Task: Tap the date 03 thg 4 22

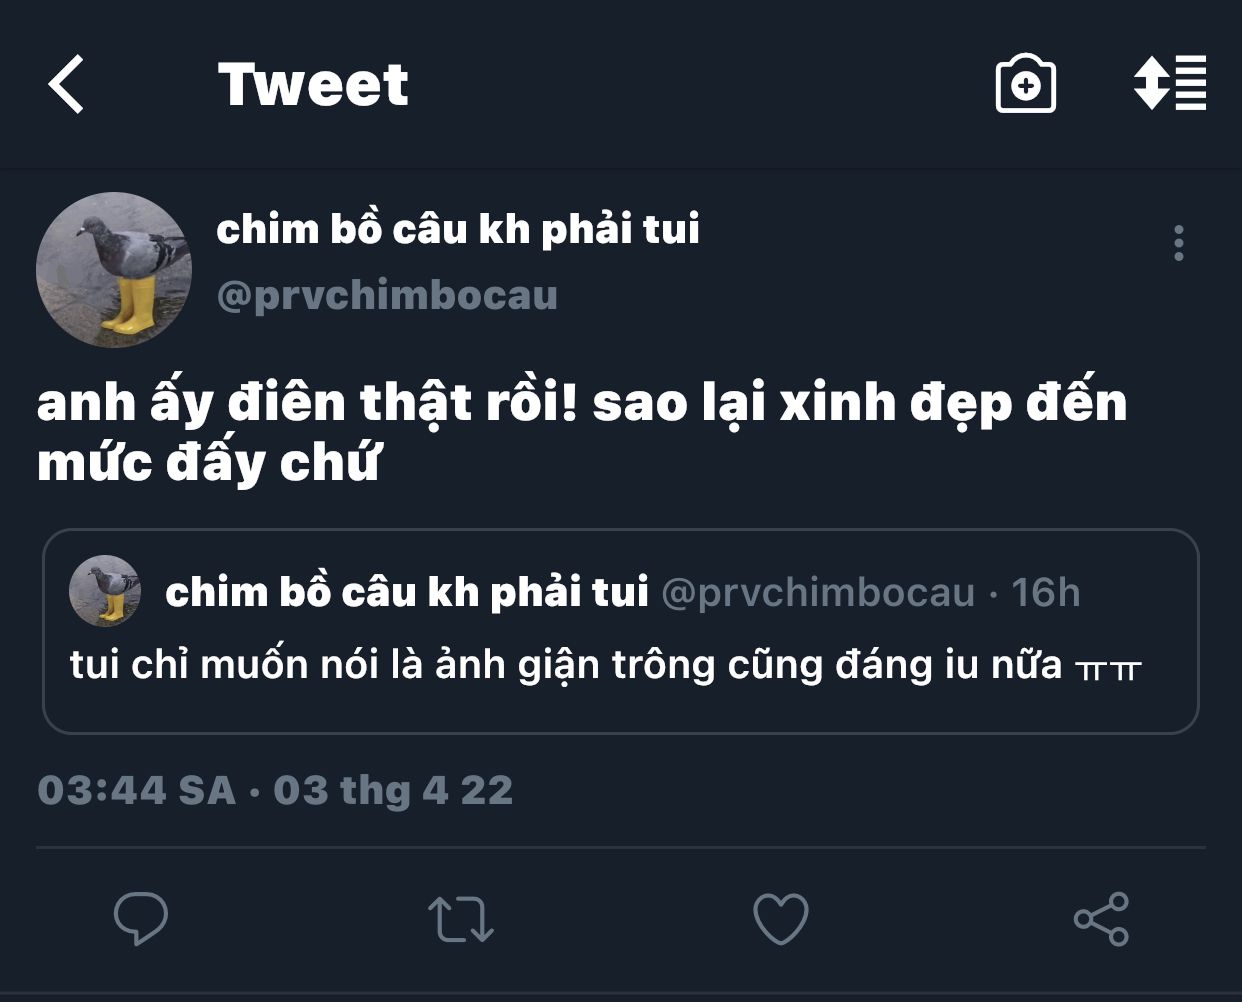Action: click(x=393, y=791)
